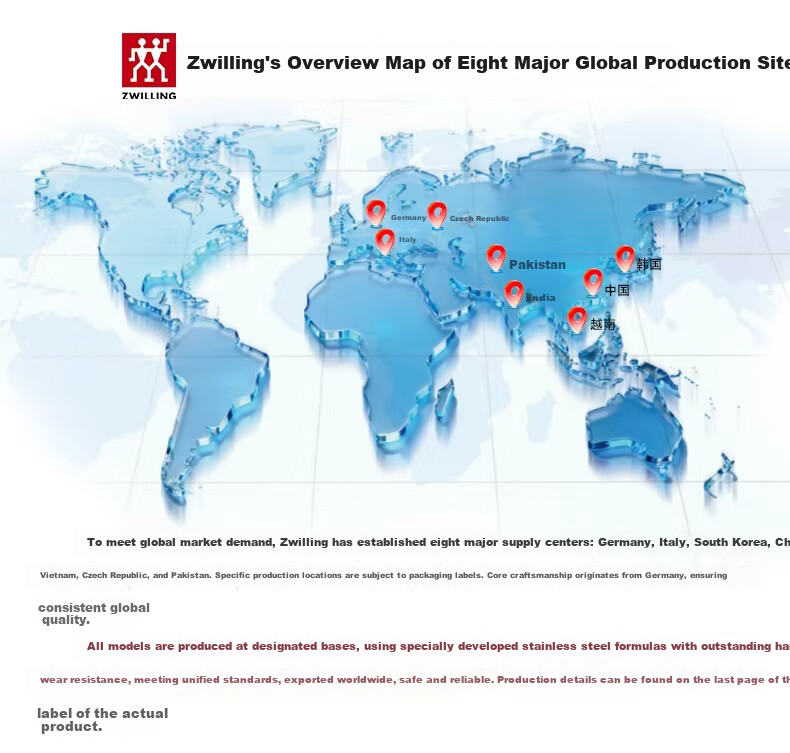The width and height of the screenshot is (790, 753).
Task: Click the map pin next to Germany
Action: [x=376, y=214]
